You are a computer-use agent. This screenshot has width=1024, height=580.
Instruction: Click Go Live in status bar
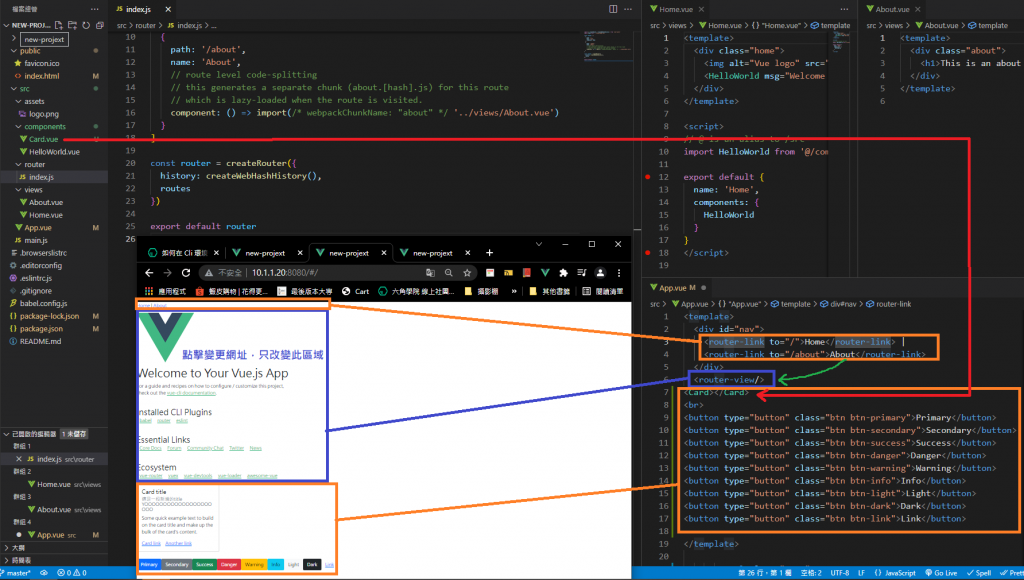[x=940, y=573]
